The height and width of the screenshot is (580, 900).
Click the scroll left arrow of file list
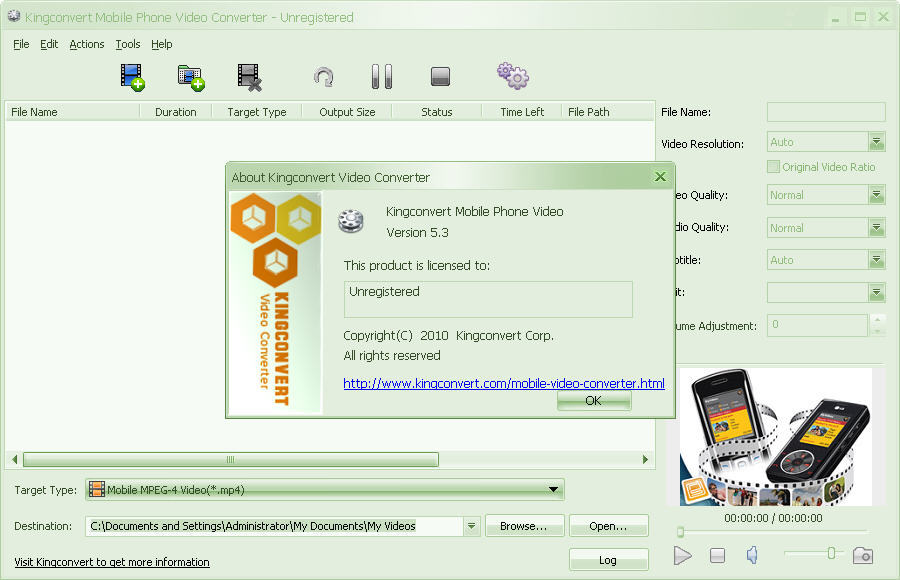click(x=14, y=459)
